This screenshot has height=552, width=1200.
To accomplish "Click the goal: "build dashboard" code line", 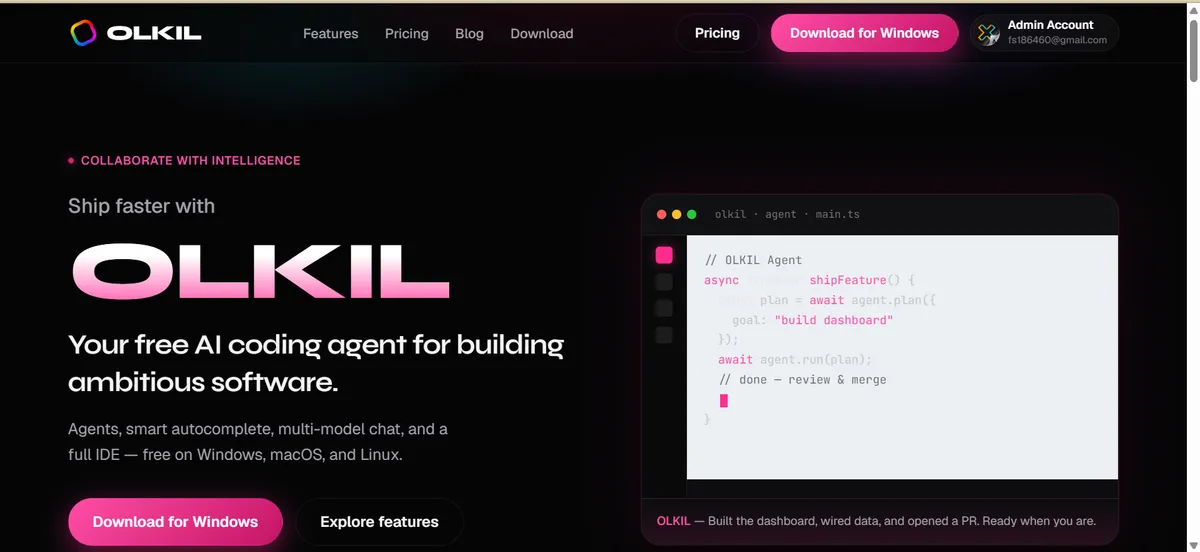I will pos(812,320).
